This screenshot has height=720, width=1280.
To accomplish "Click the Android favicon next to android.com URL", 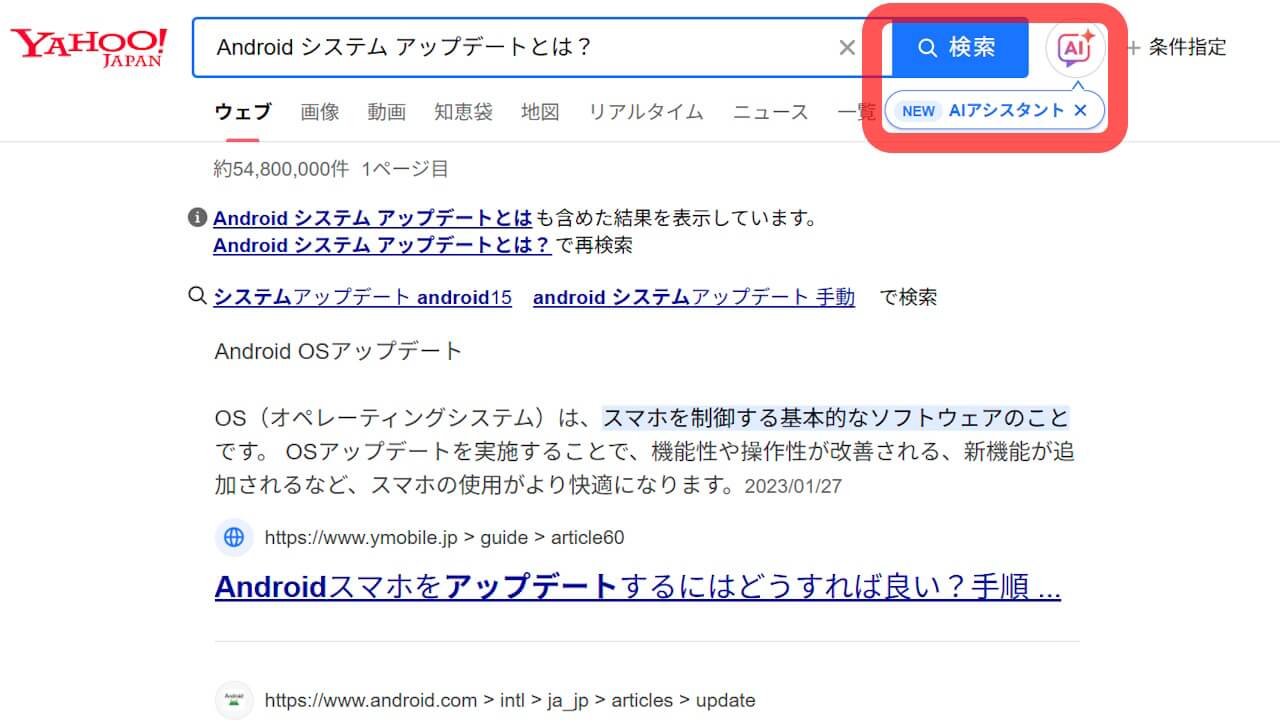I will (234, 700).
